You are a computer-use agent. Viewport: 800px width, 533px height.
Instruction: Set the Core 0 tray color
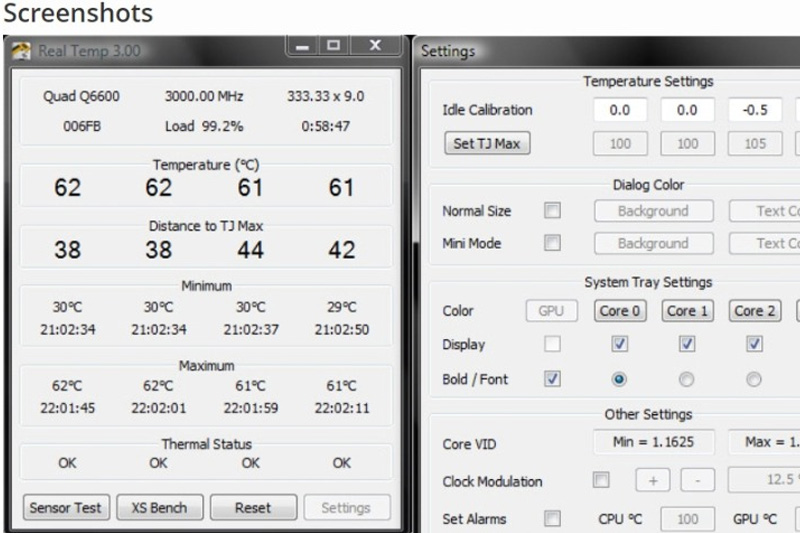tap(620, 311)
